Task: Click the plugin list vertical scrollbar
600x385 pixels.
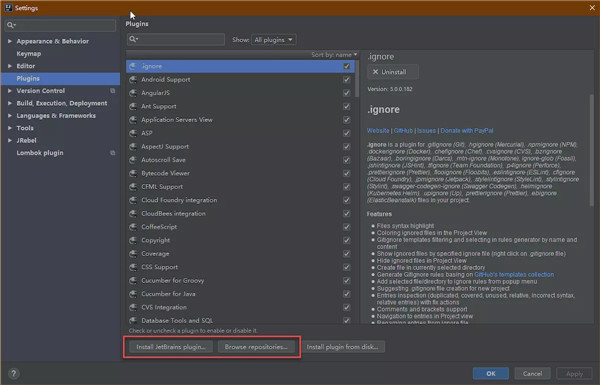Action: [357, 78]
